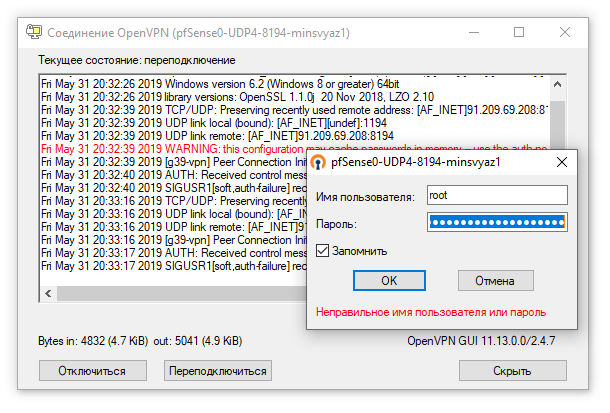Click the vertical scrollbar of the log

(558, 180)
